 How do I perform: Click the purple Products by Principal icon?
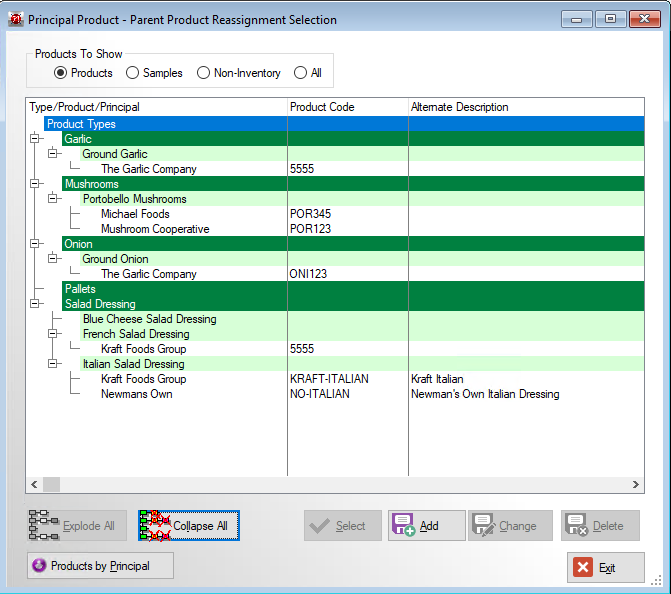39,565
